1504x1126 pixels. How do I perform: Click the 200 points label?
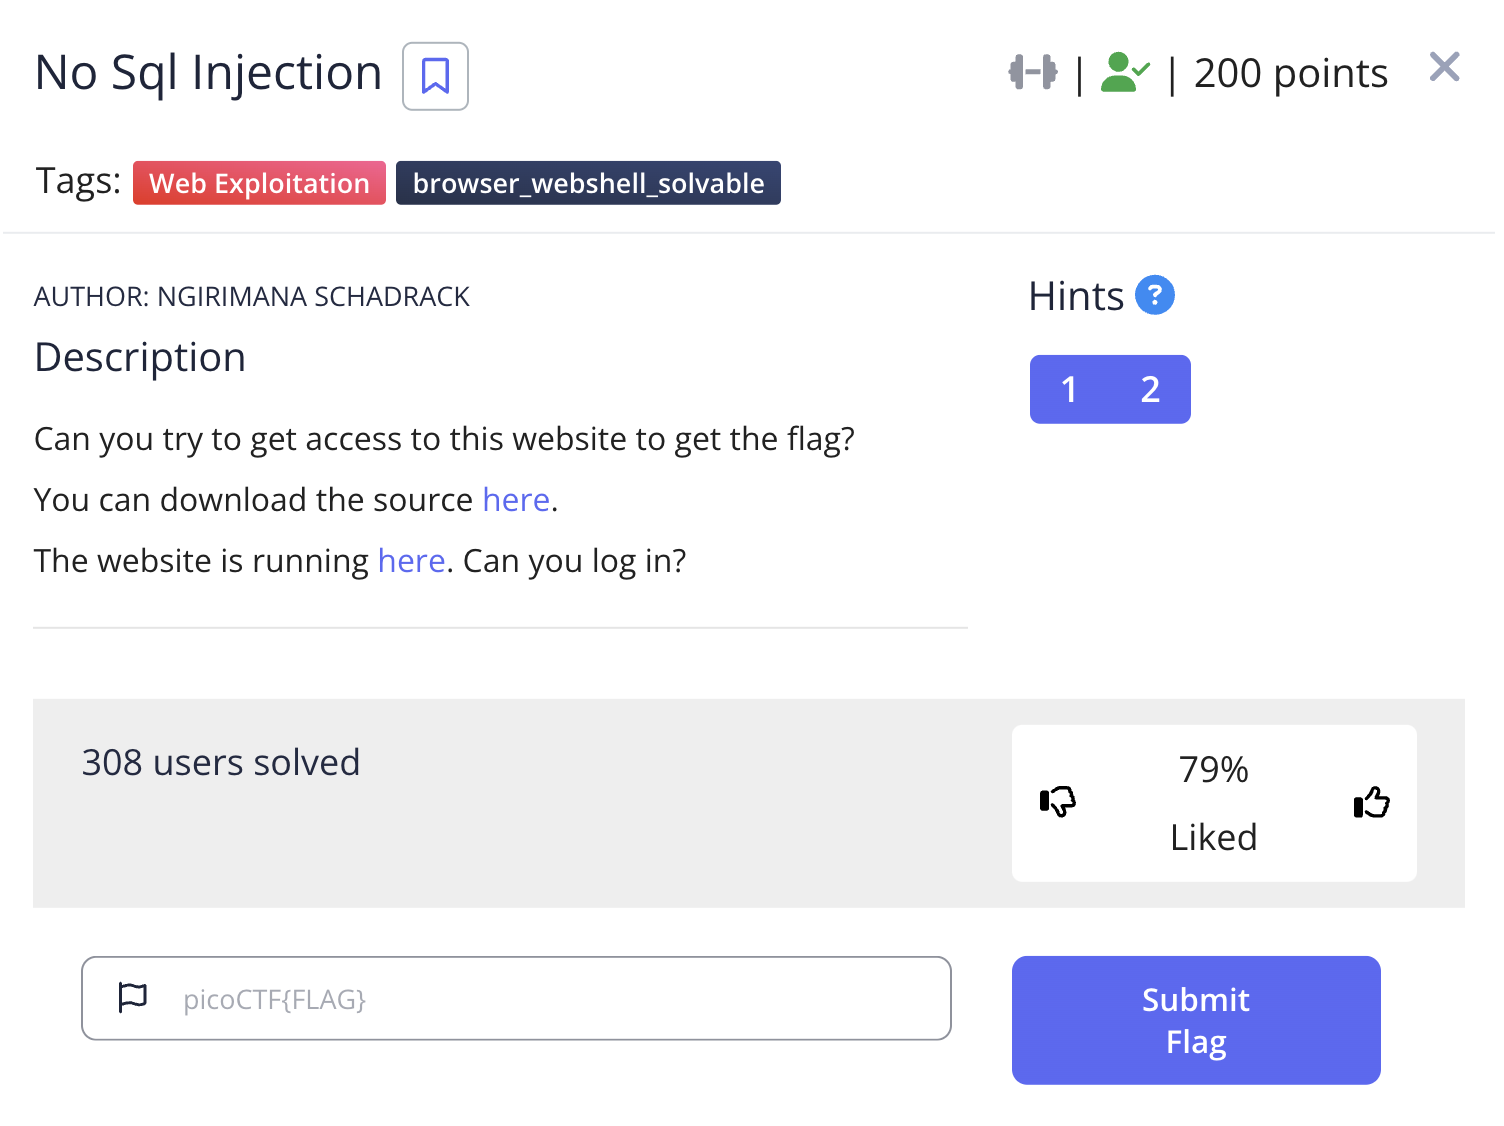[1290, 73]
